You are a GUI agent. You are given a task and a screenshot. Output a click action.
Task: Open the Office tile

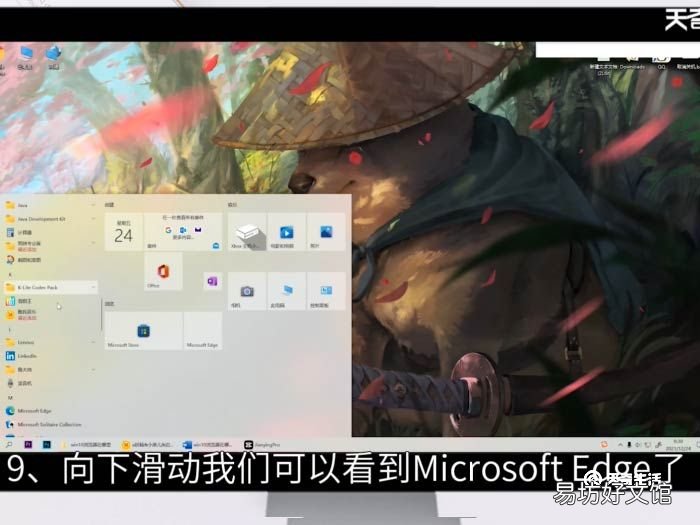pos(163,271)
